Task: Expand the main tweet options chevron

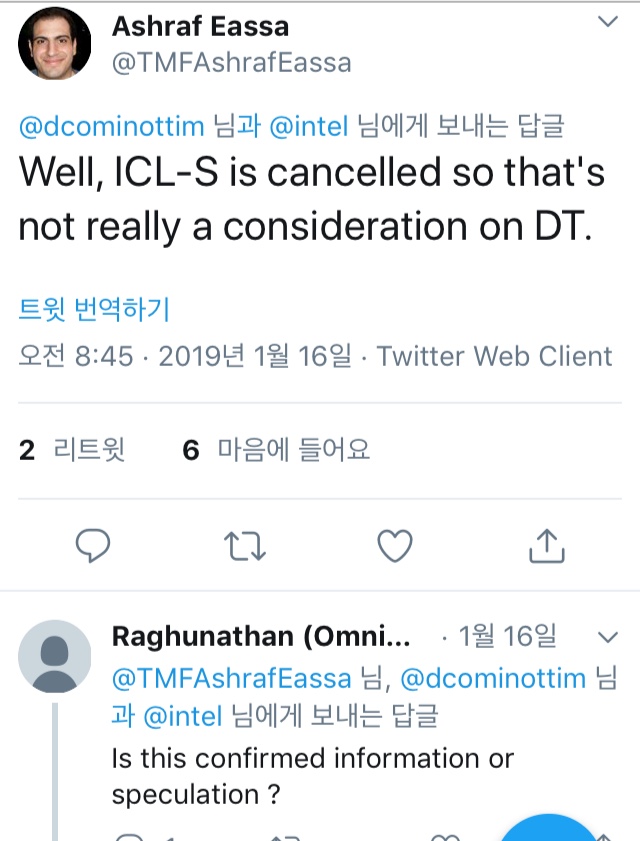Action: (x=607, y=21)
